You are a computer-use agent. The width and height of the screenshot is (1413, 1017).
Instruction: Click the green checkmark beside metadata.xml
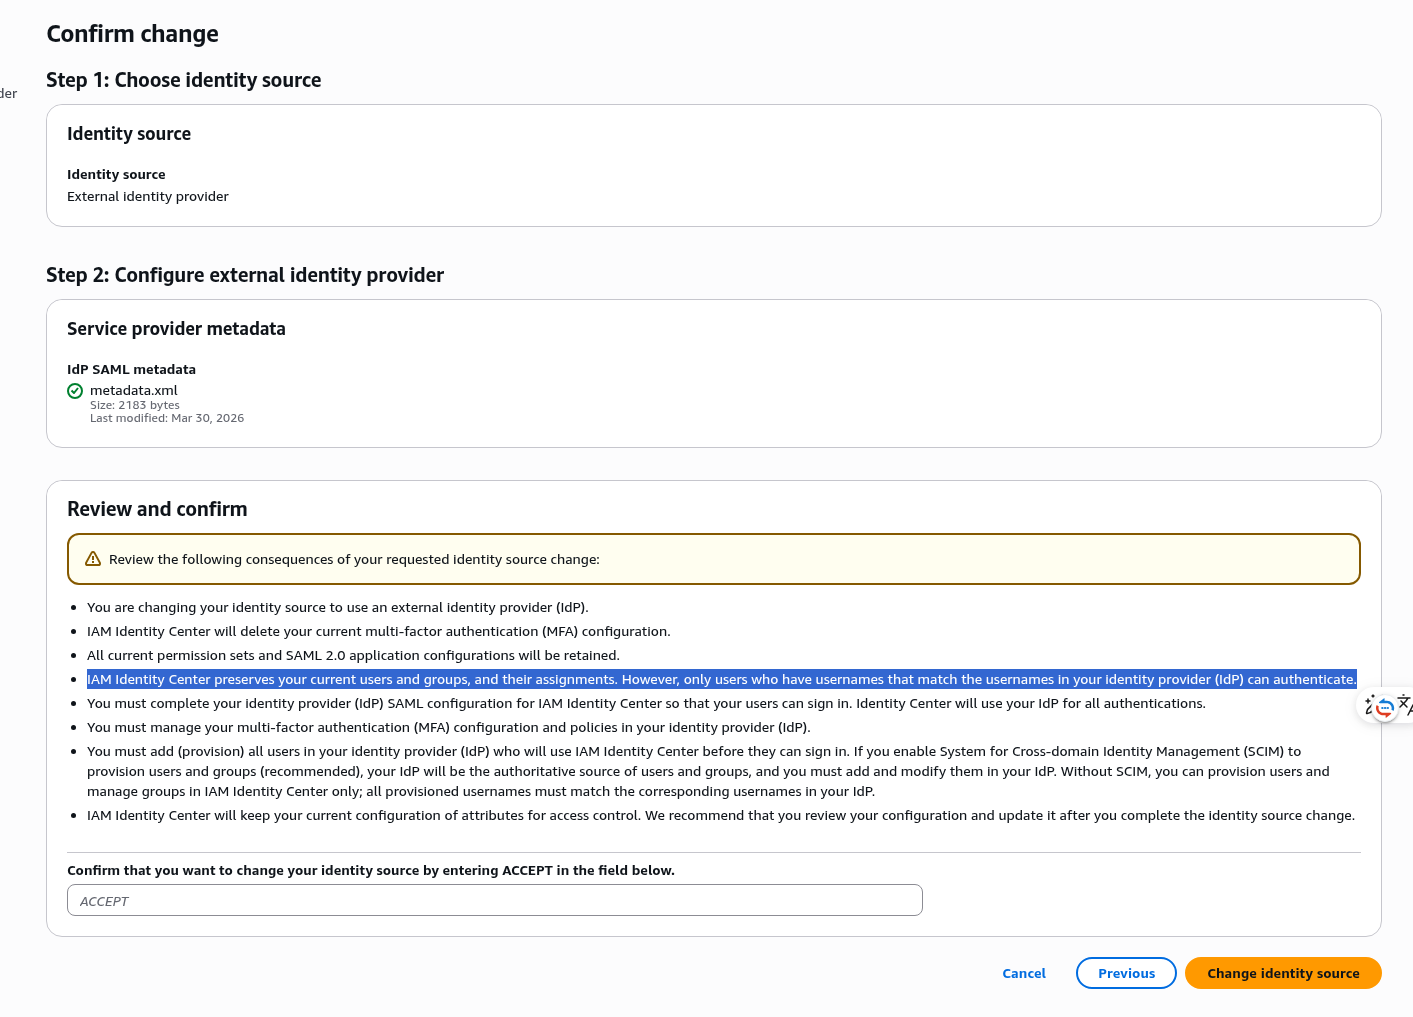(x=75, y=391)
